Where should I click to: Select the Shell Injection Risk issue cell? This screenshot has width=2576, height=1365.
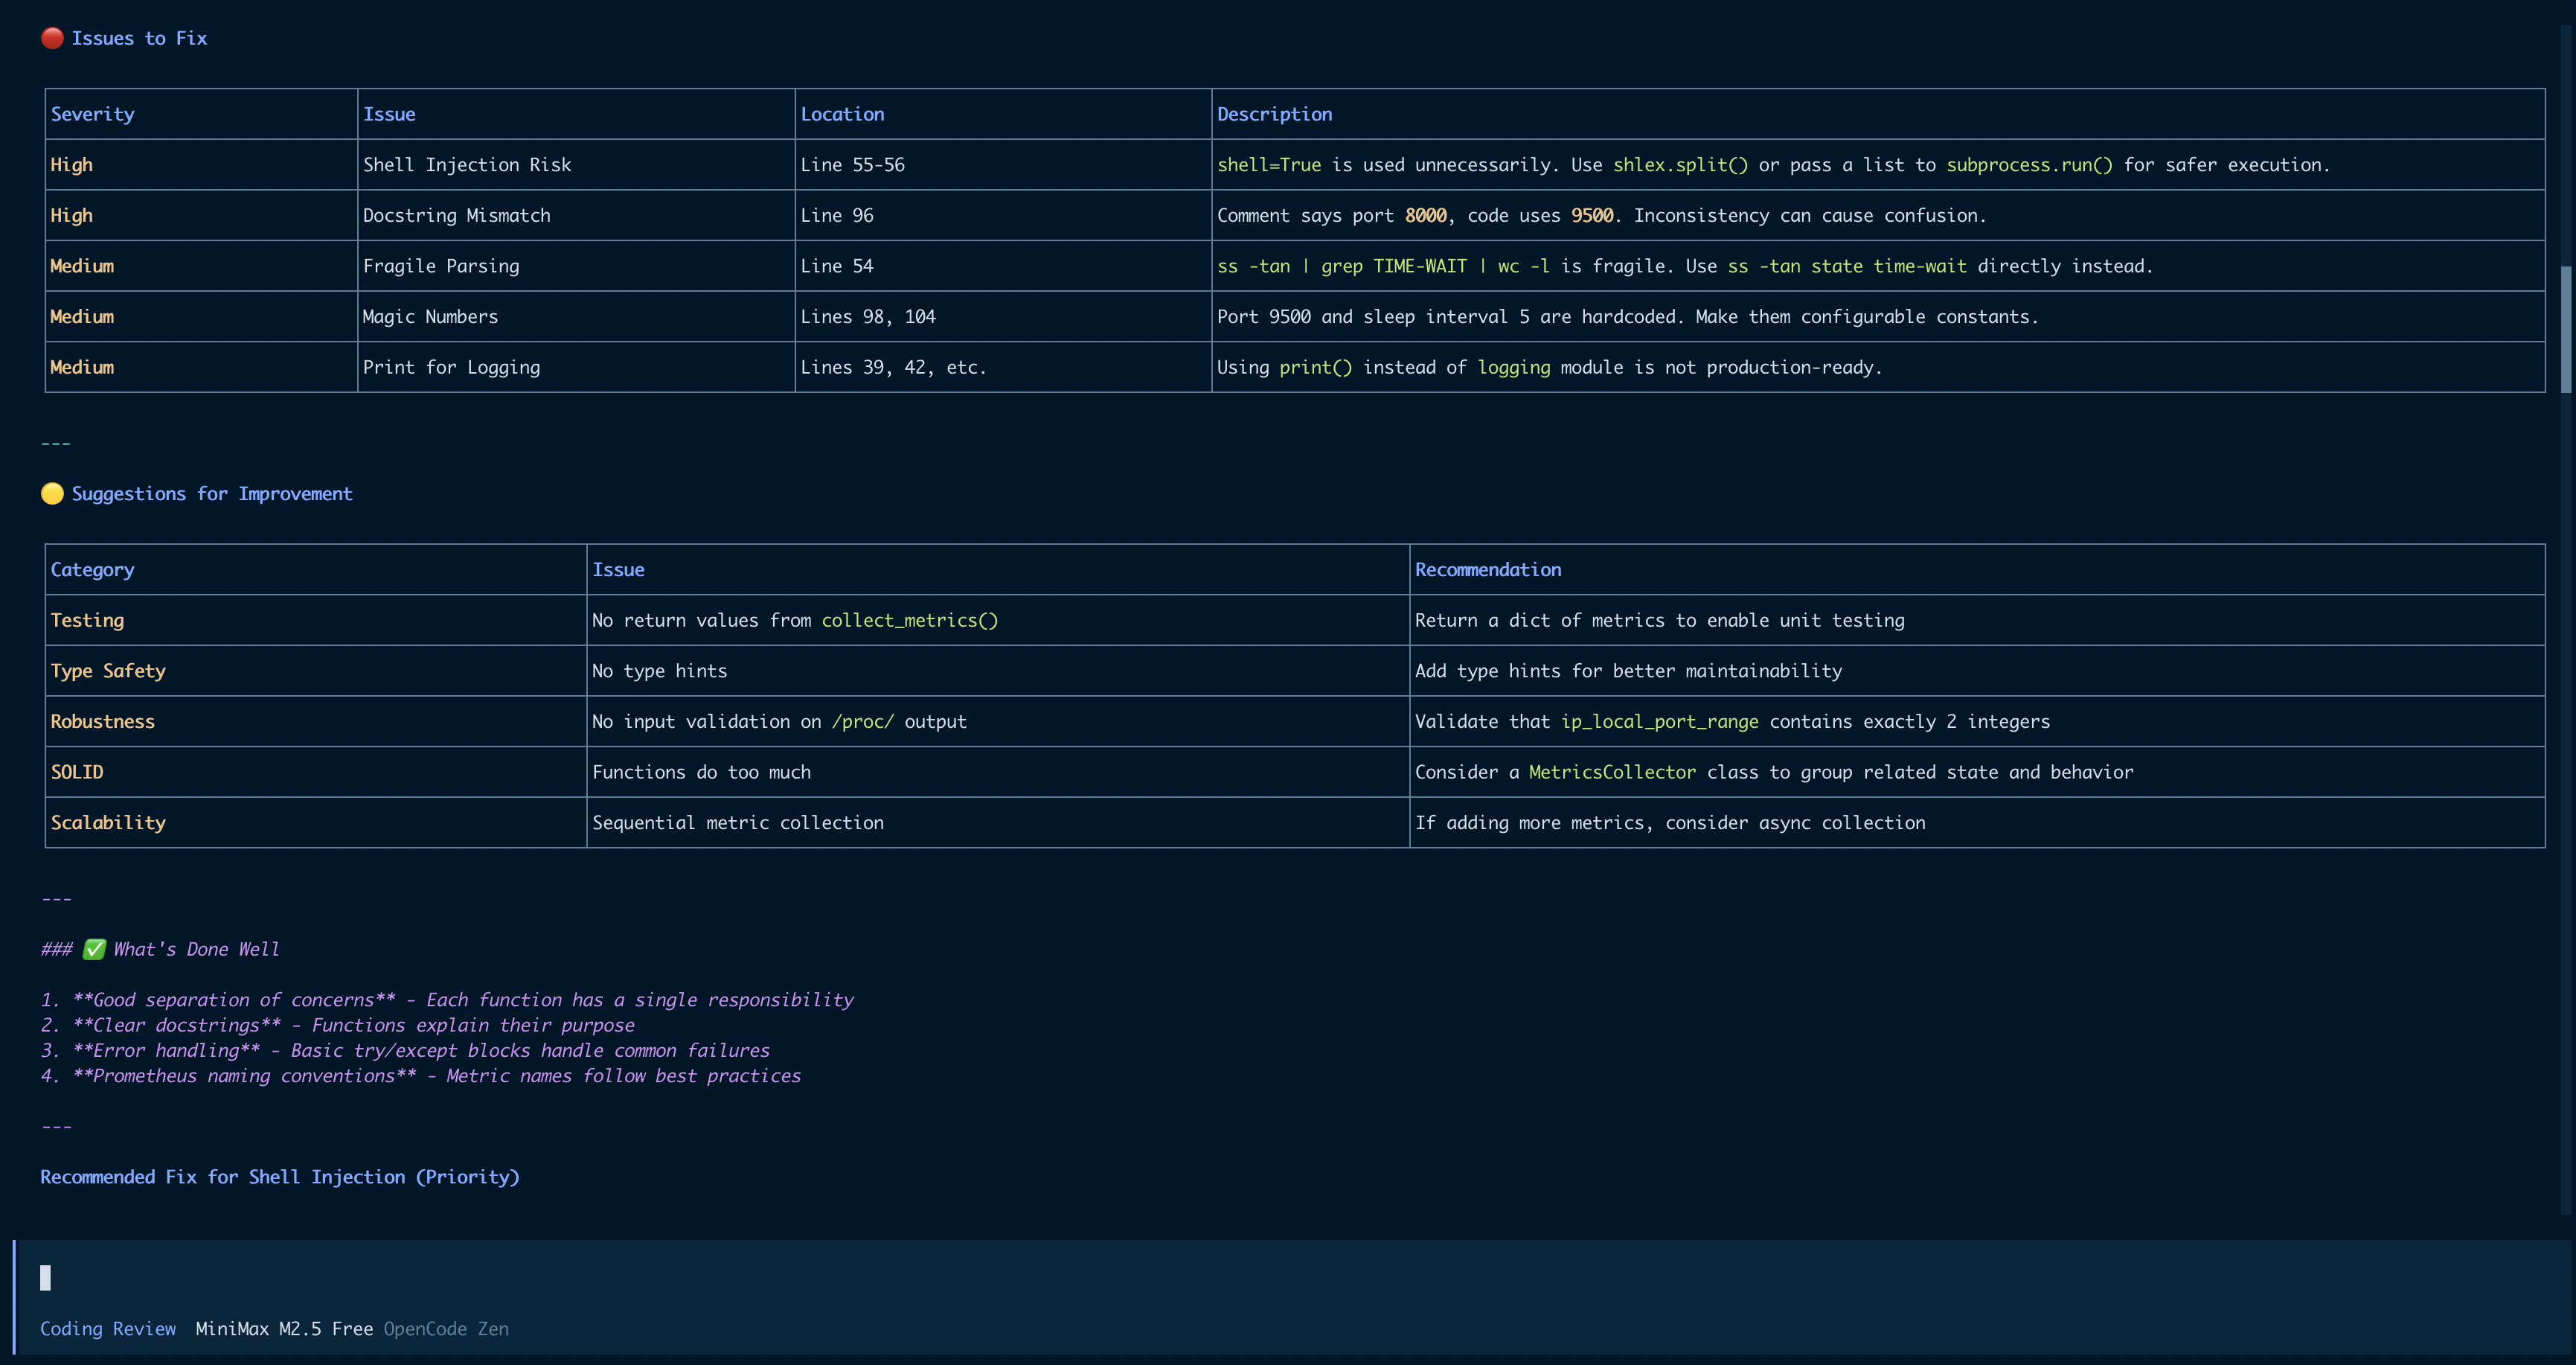point(467,165)
